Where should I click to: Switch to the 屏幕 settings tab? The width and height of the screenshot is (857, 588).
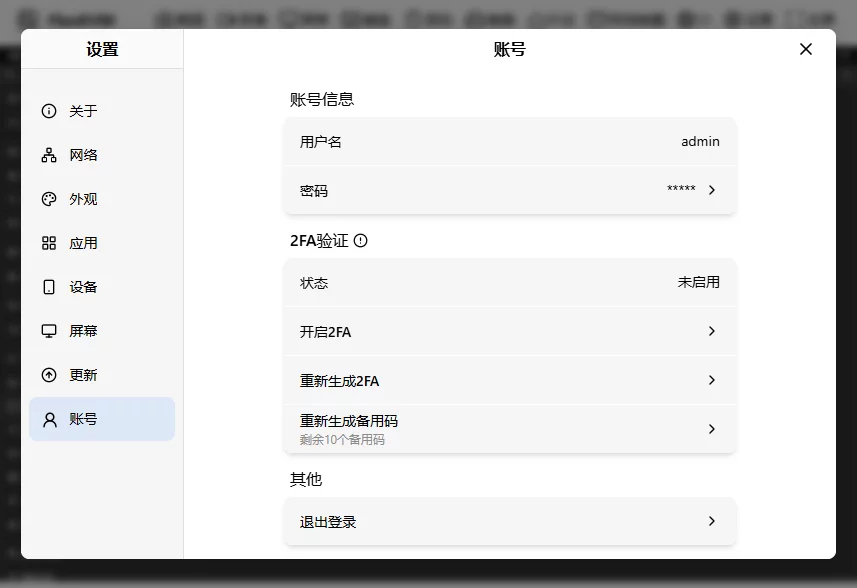tap(102, 331)
